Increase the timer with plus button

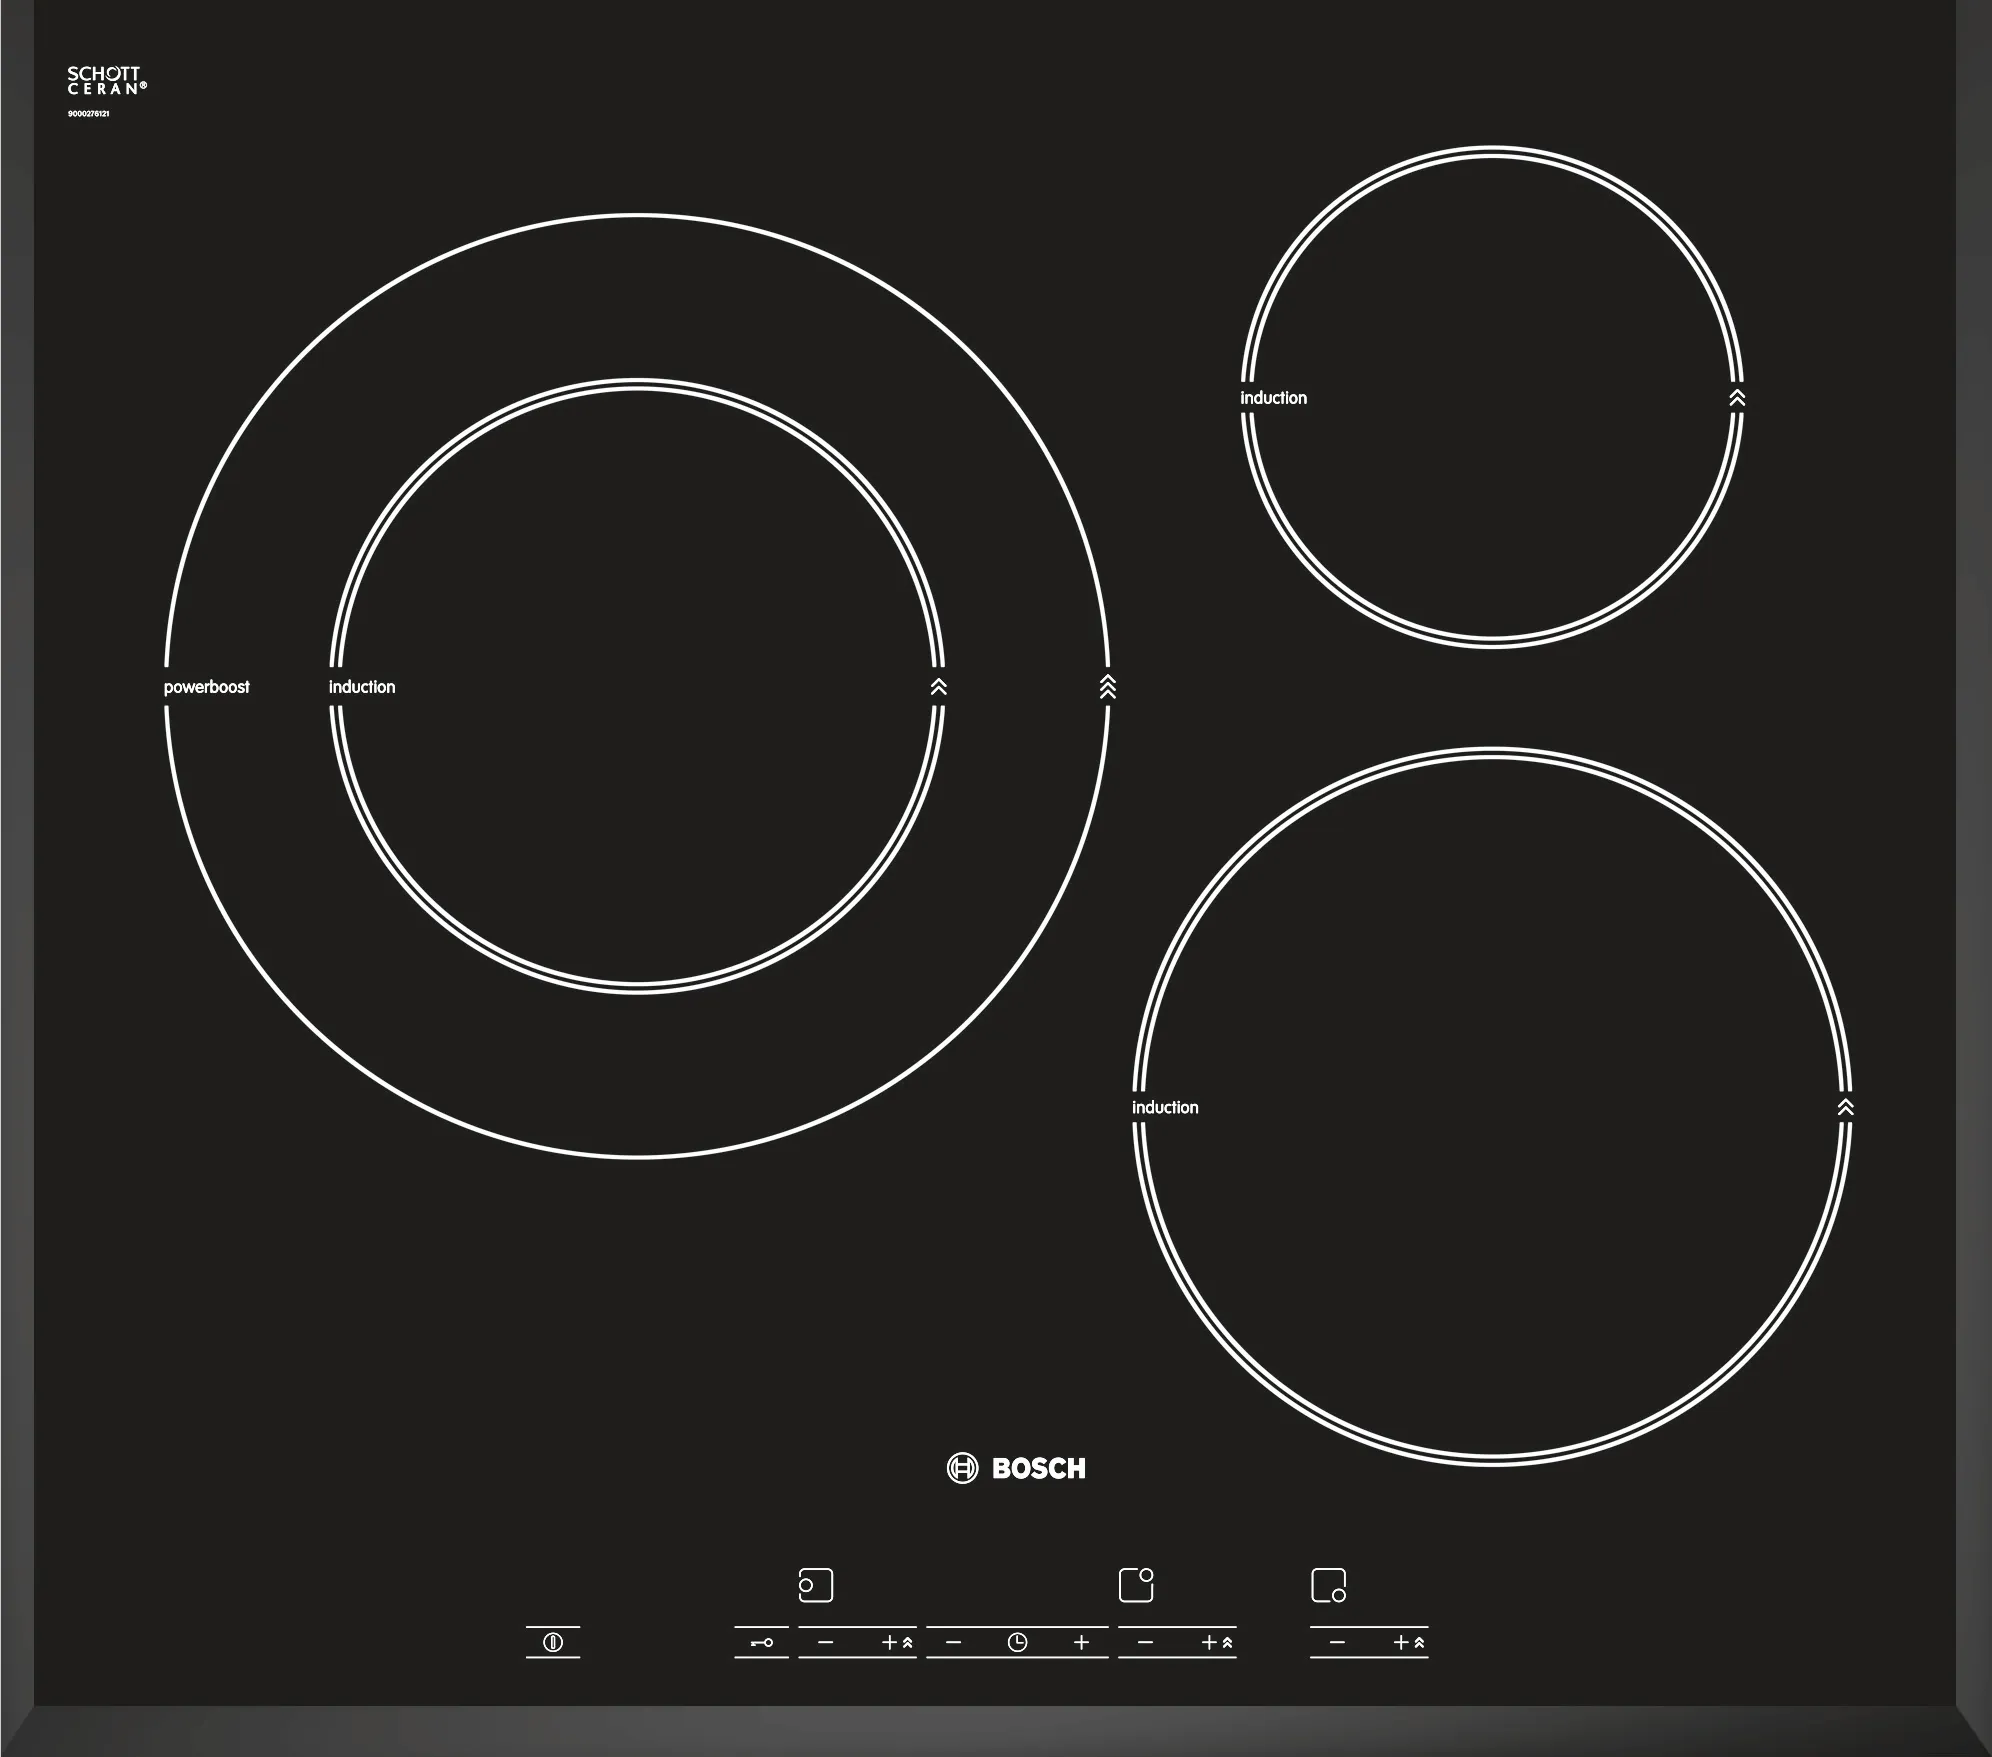(1081, 1642)
